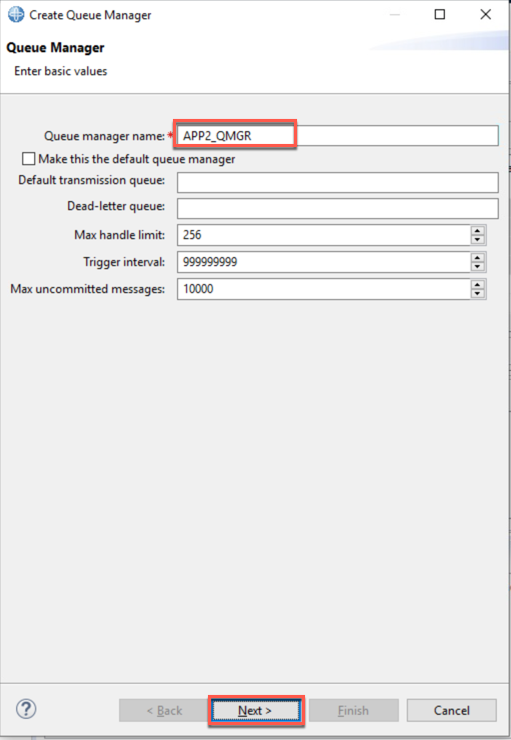511x740 pixels.
Task: Click the Create Queue Manager globe icon
Action: [16, 15]
